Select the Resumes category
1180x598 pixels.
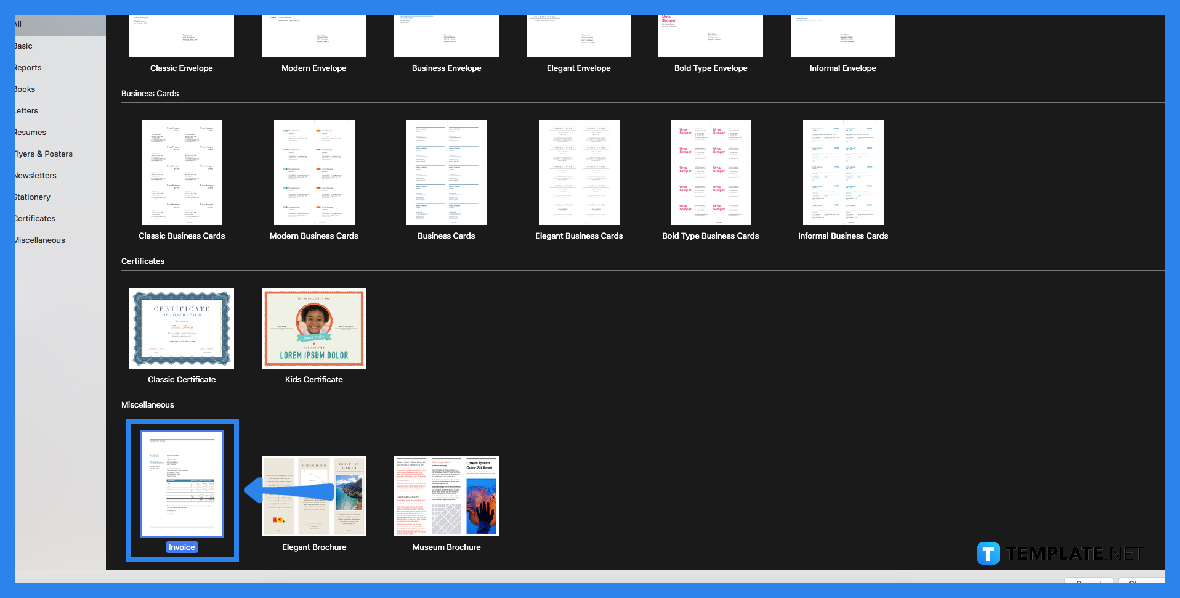point(30,131)
